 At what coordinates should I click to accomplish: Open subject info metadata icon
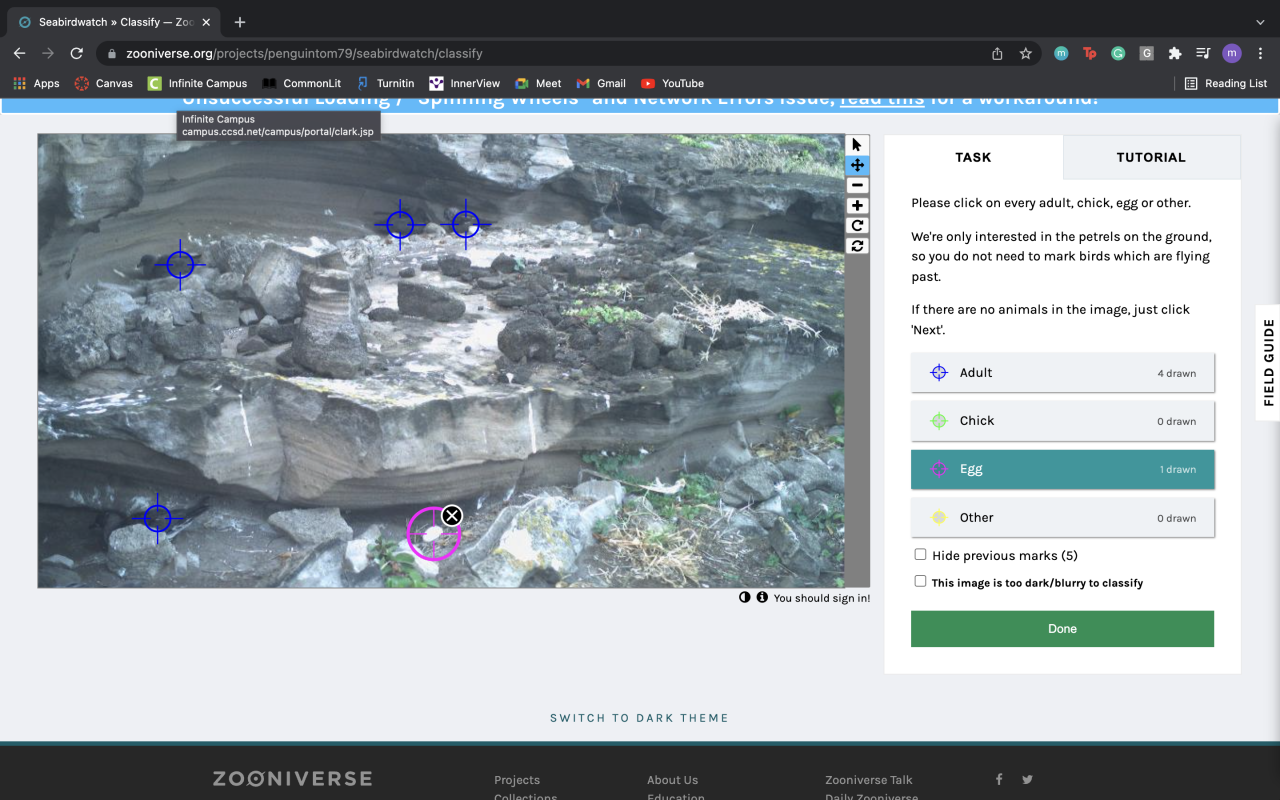pyautogui.click(x=762, y=597)
